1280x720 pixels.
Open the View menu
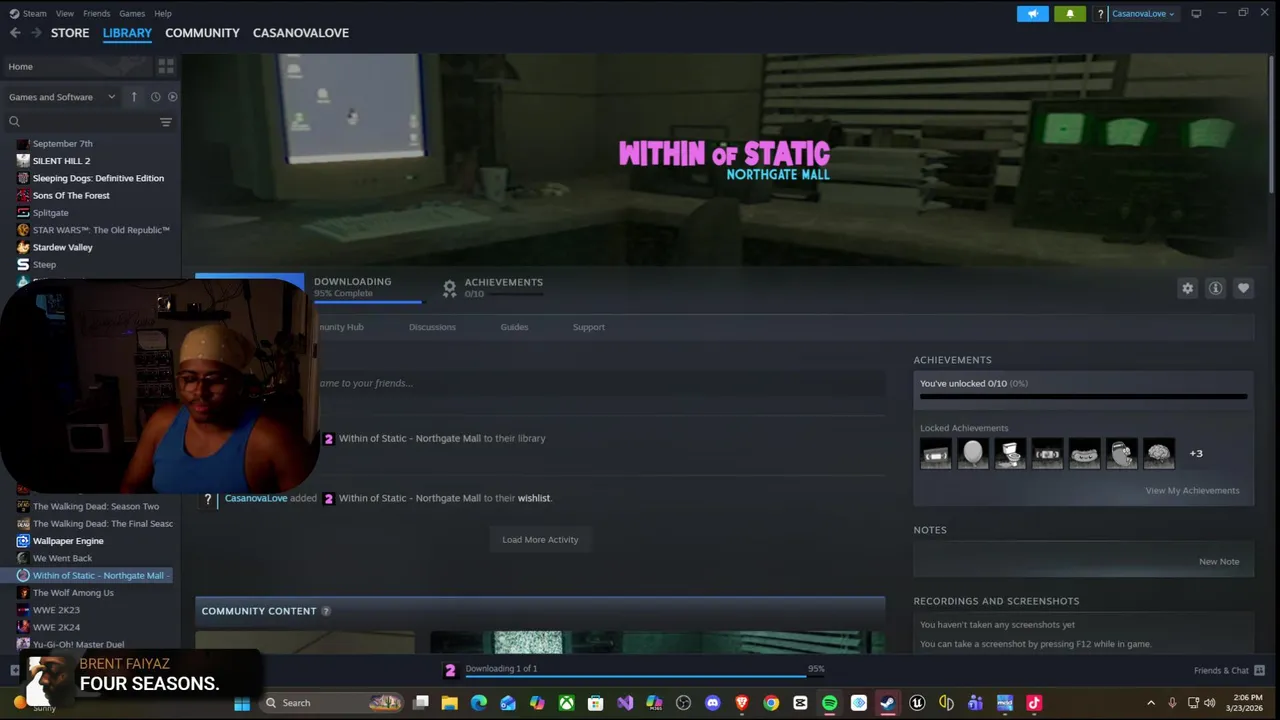65,14
